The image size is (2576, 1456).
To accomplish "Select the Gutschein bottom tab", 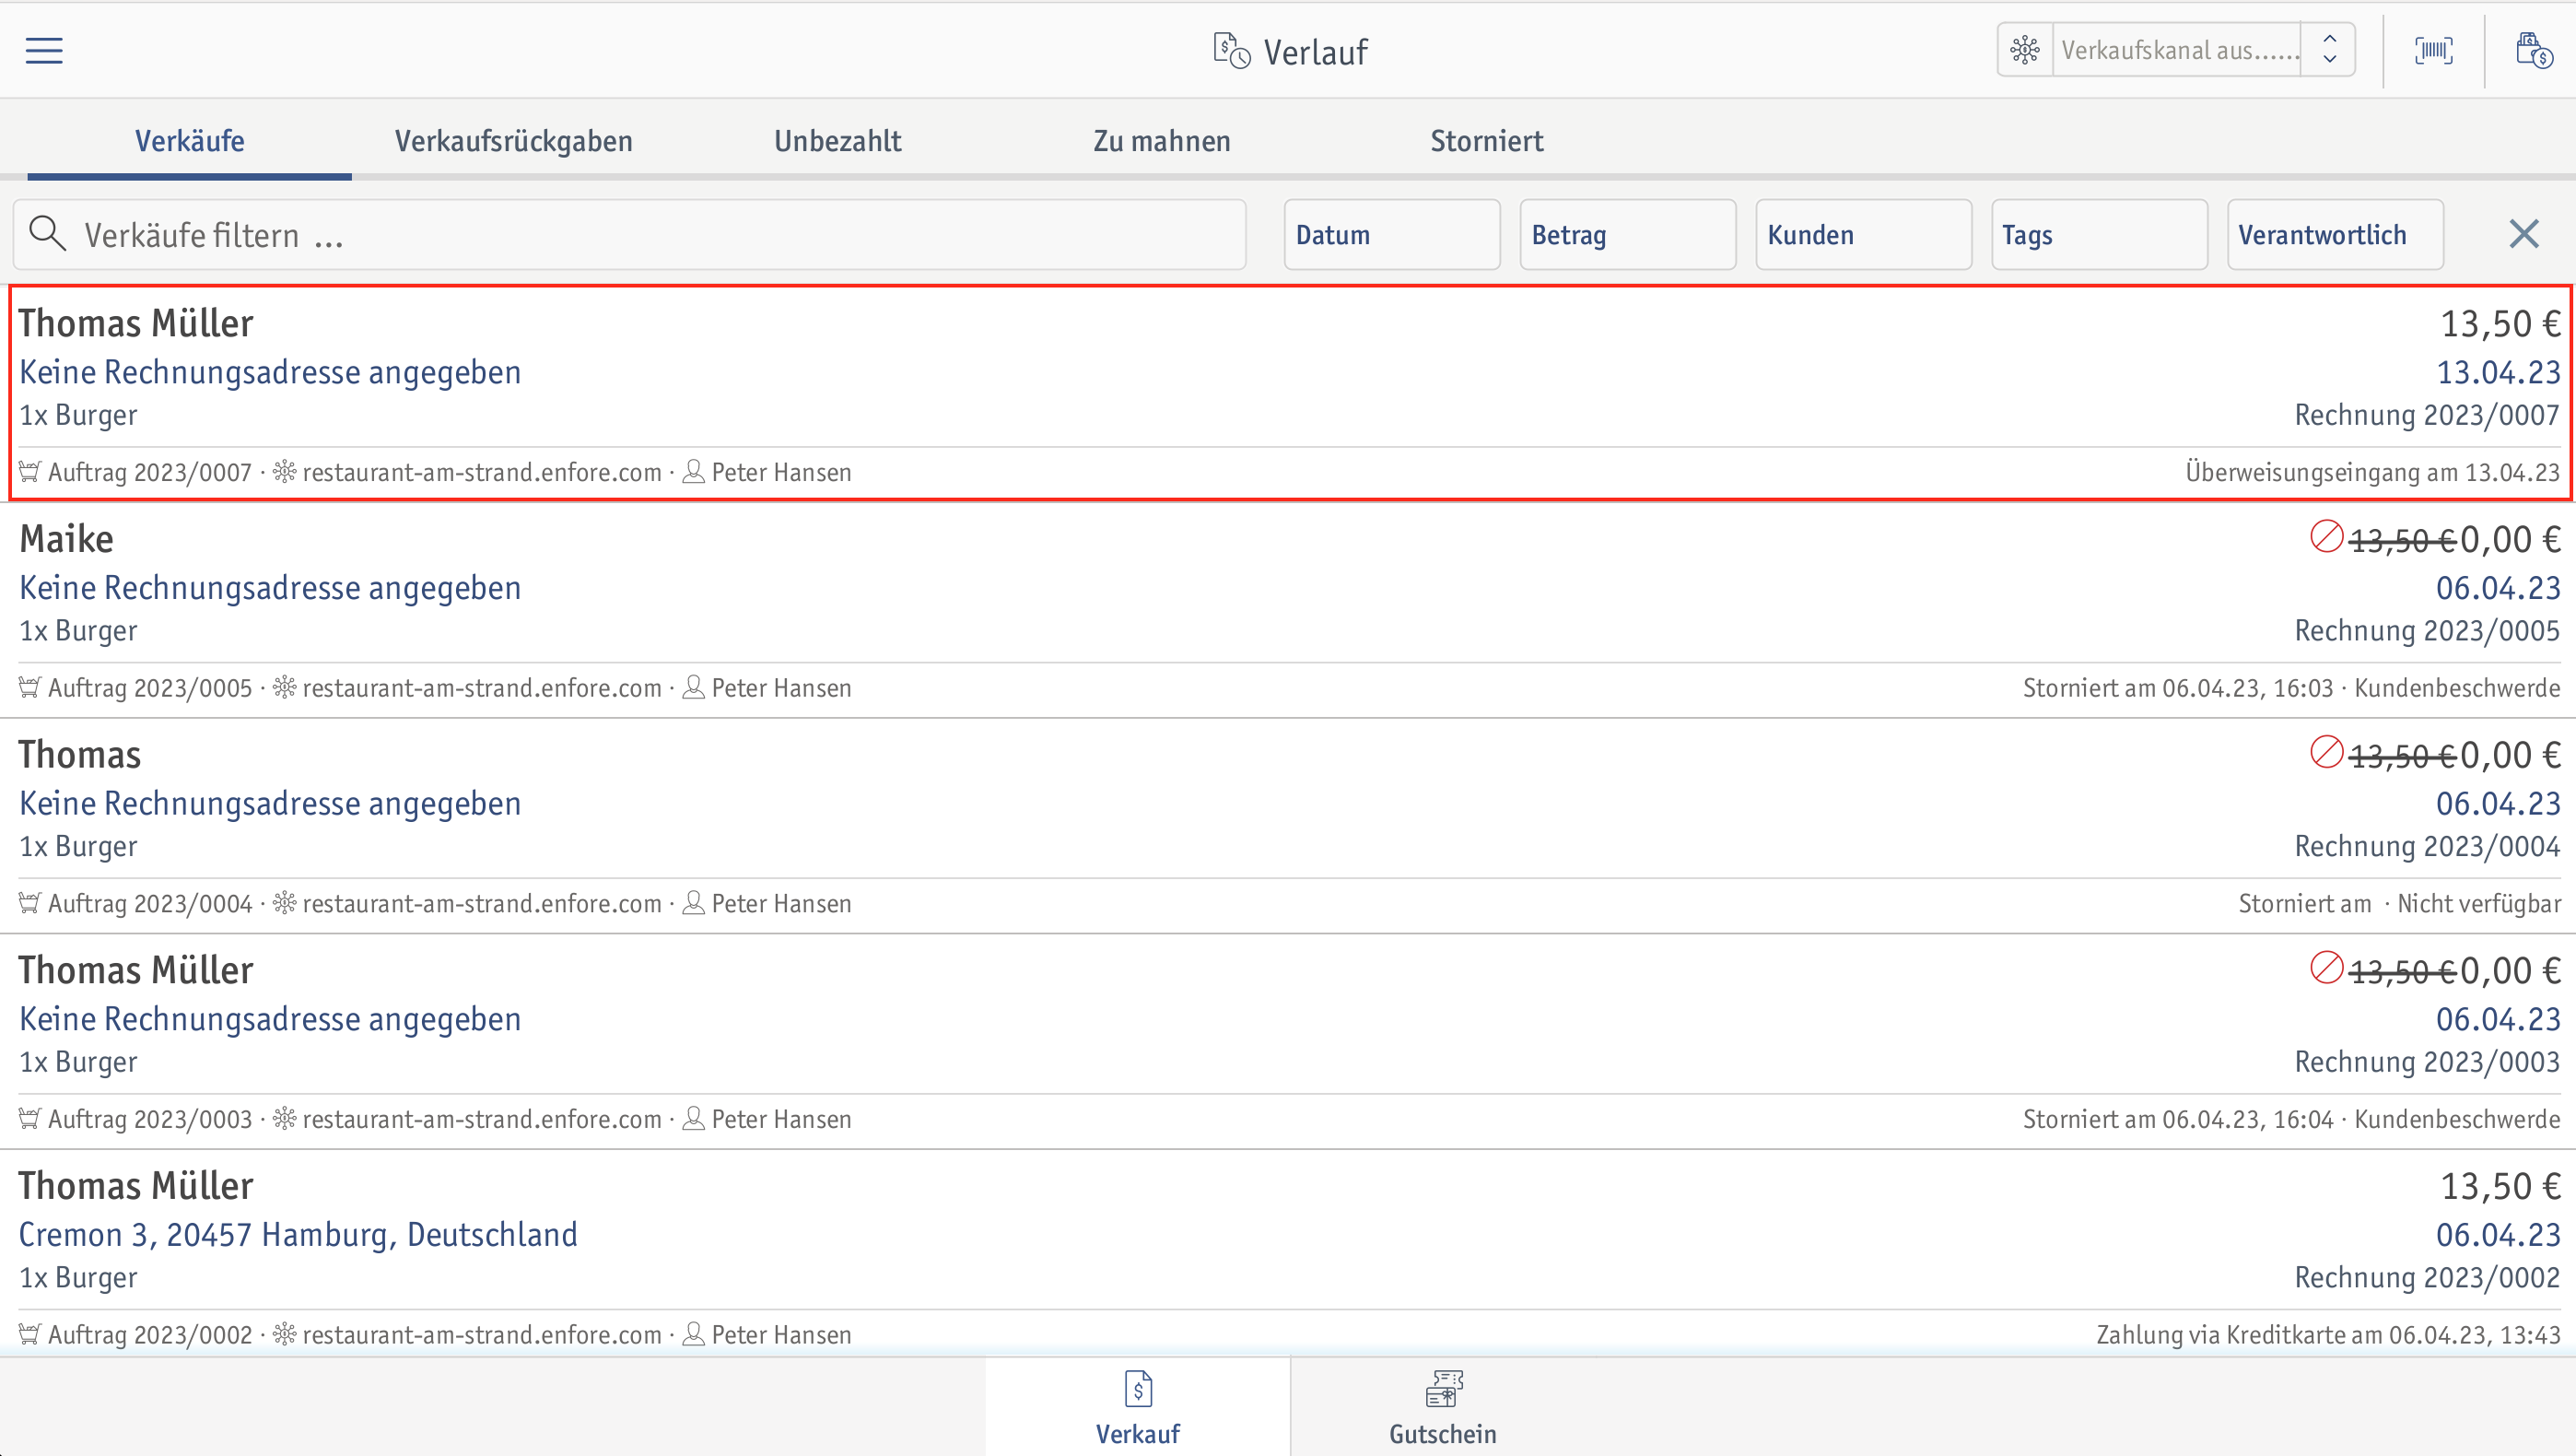I will coord(1443,1407).
